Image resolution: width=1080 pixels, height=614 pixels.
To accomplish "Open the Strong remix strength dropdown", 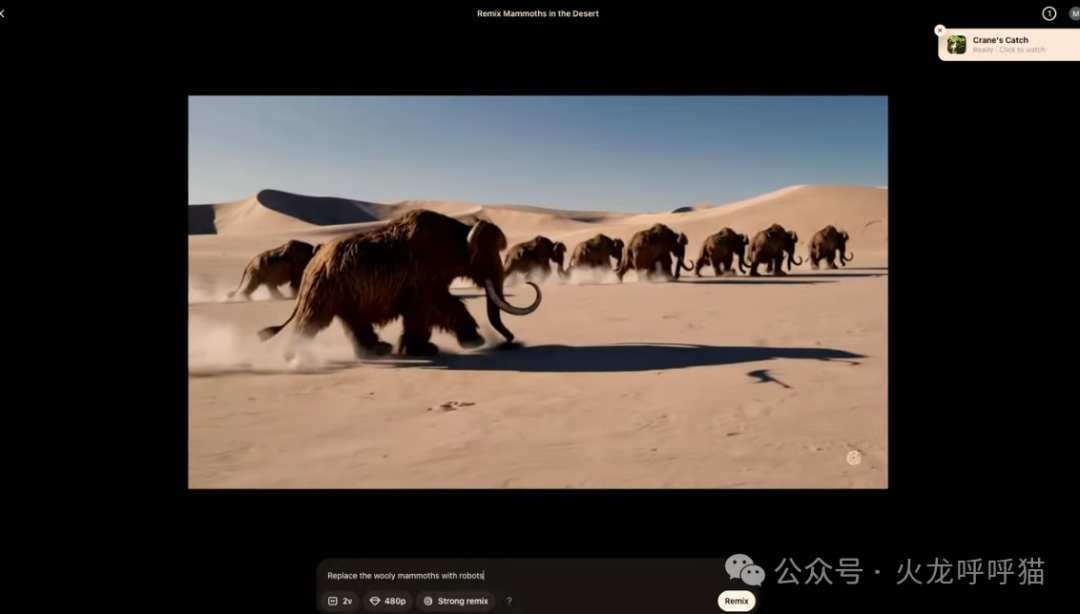I will (x=456, y=601).
